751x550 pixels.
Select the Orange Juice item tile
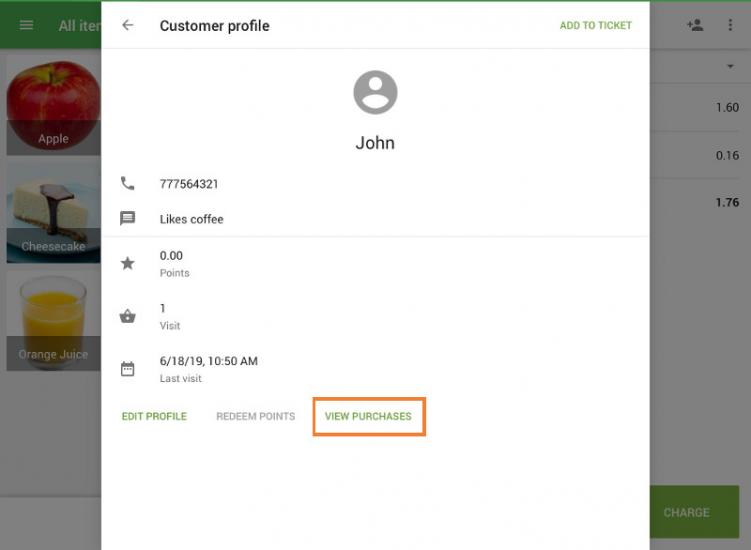[54, 321]
